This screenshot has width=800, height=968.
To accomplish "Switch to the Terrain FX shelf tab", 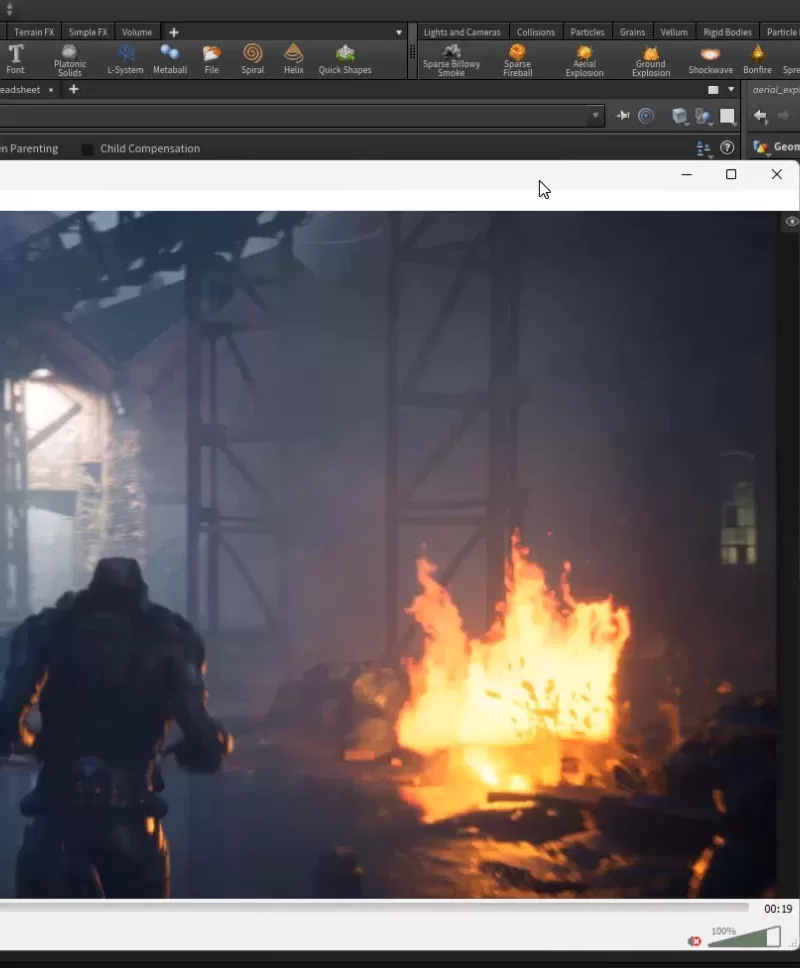I will point(34,32).
